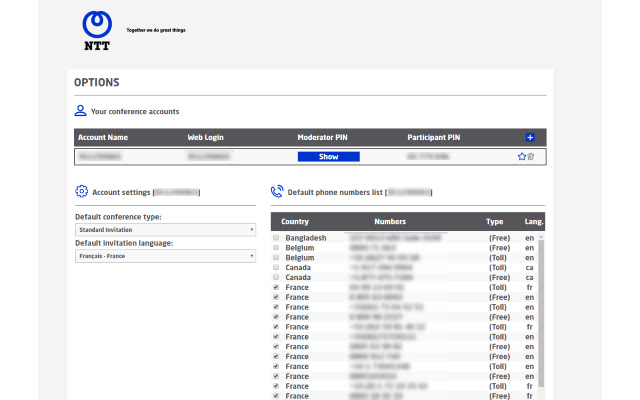Image resolution: width=640 pixels, height=400 pixels.
Task: Click the Moderator PIN column header
Action: pyautogui.click(x=322, y=138)
